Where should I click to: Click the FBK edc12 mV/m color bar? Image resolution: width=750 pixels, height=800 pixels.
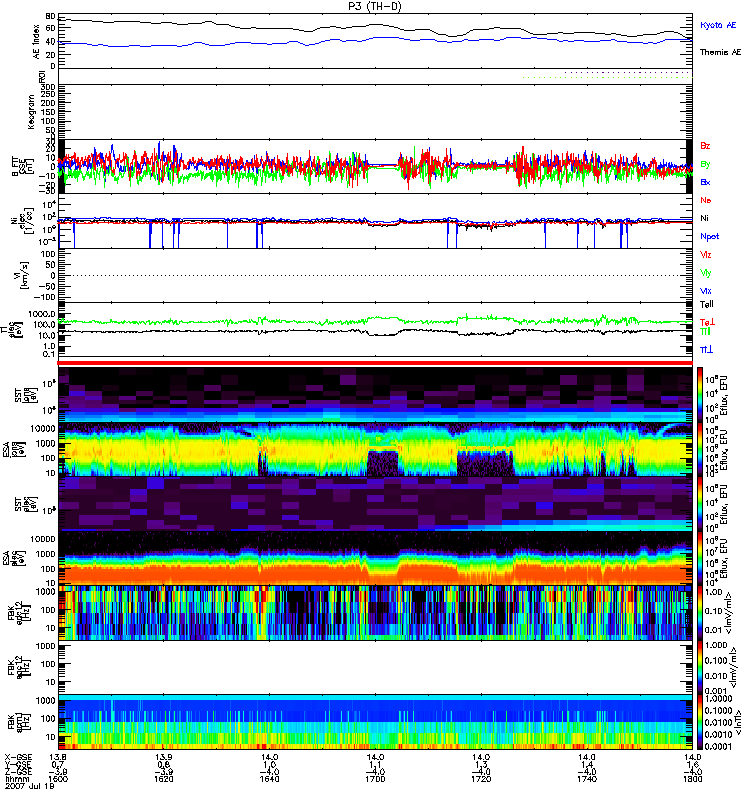point(701,613)
